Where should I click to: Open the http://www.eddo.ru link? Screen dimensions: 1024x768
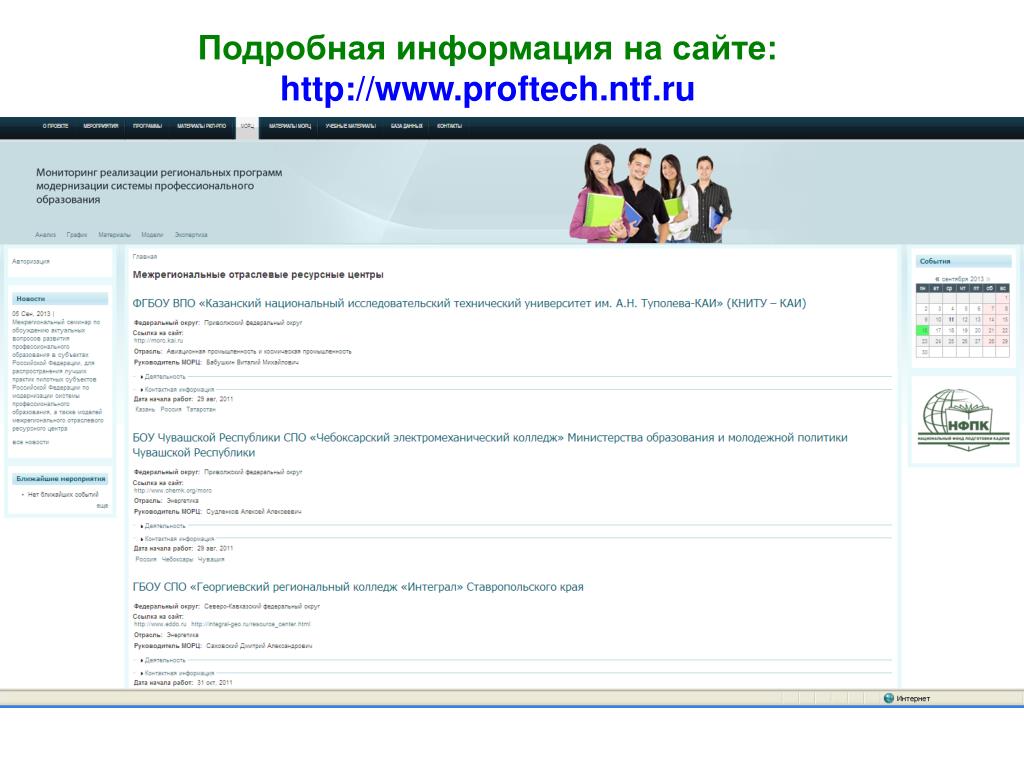160,624
